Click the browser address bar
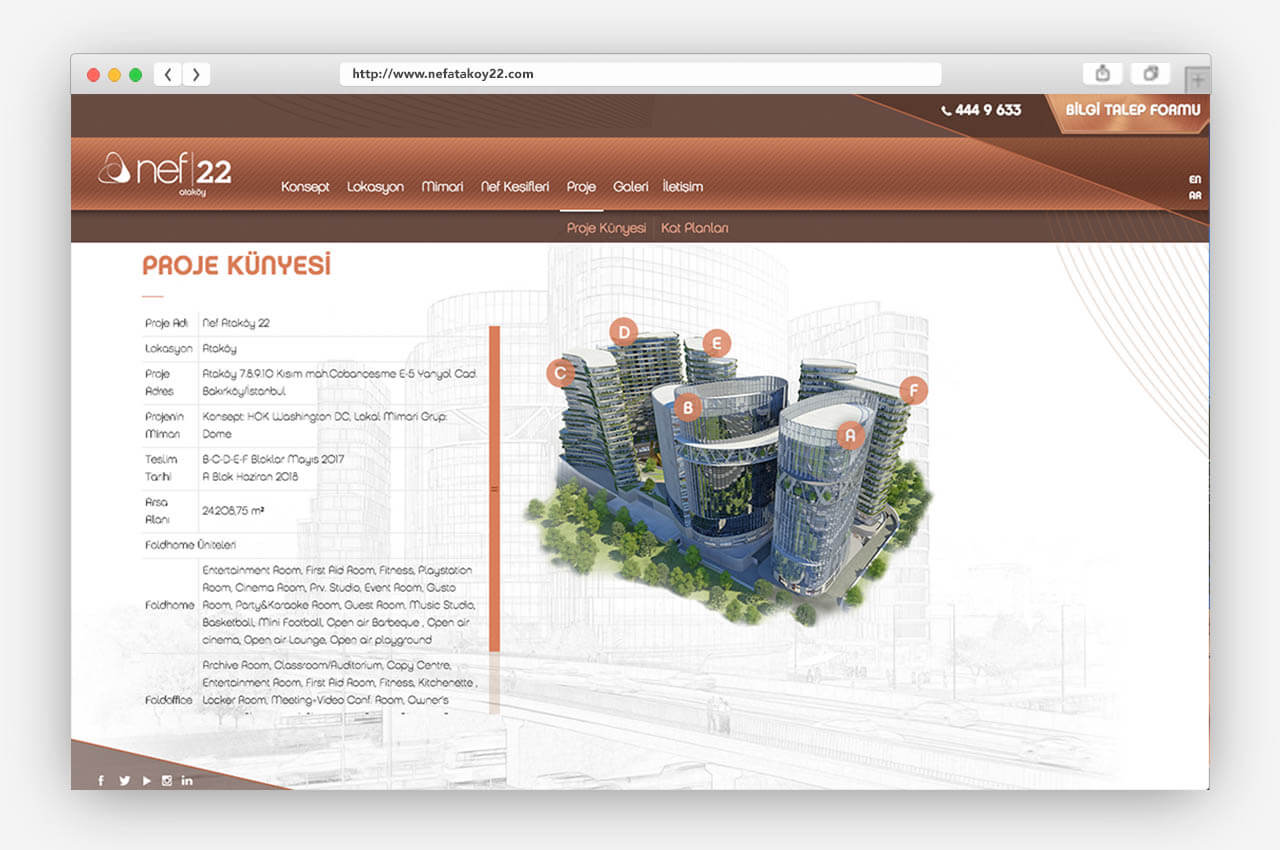The width and height of the screenshot is (1280, 850). tap(640, 73)
